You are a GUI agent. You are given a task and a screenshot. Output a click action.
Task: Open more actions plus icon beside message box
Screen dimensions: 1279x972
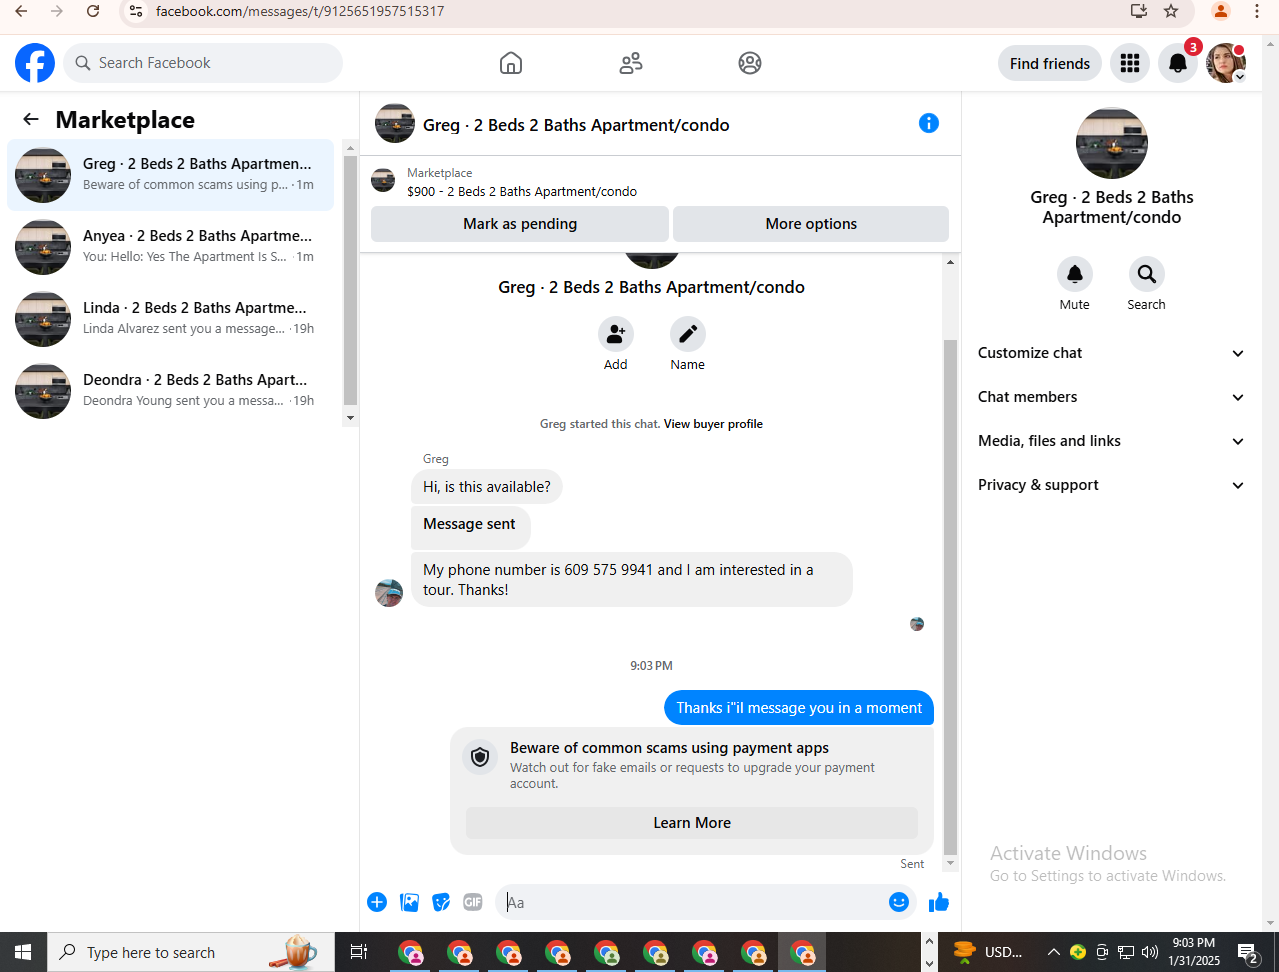(x=377, y=902)
